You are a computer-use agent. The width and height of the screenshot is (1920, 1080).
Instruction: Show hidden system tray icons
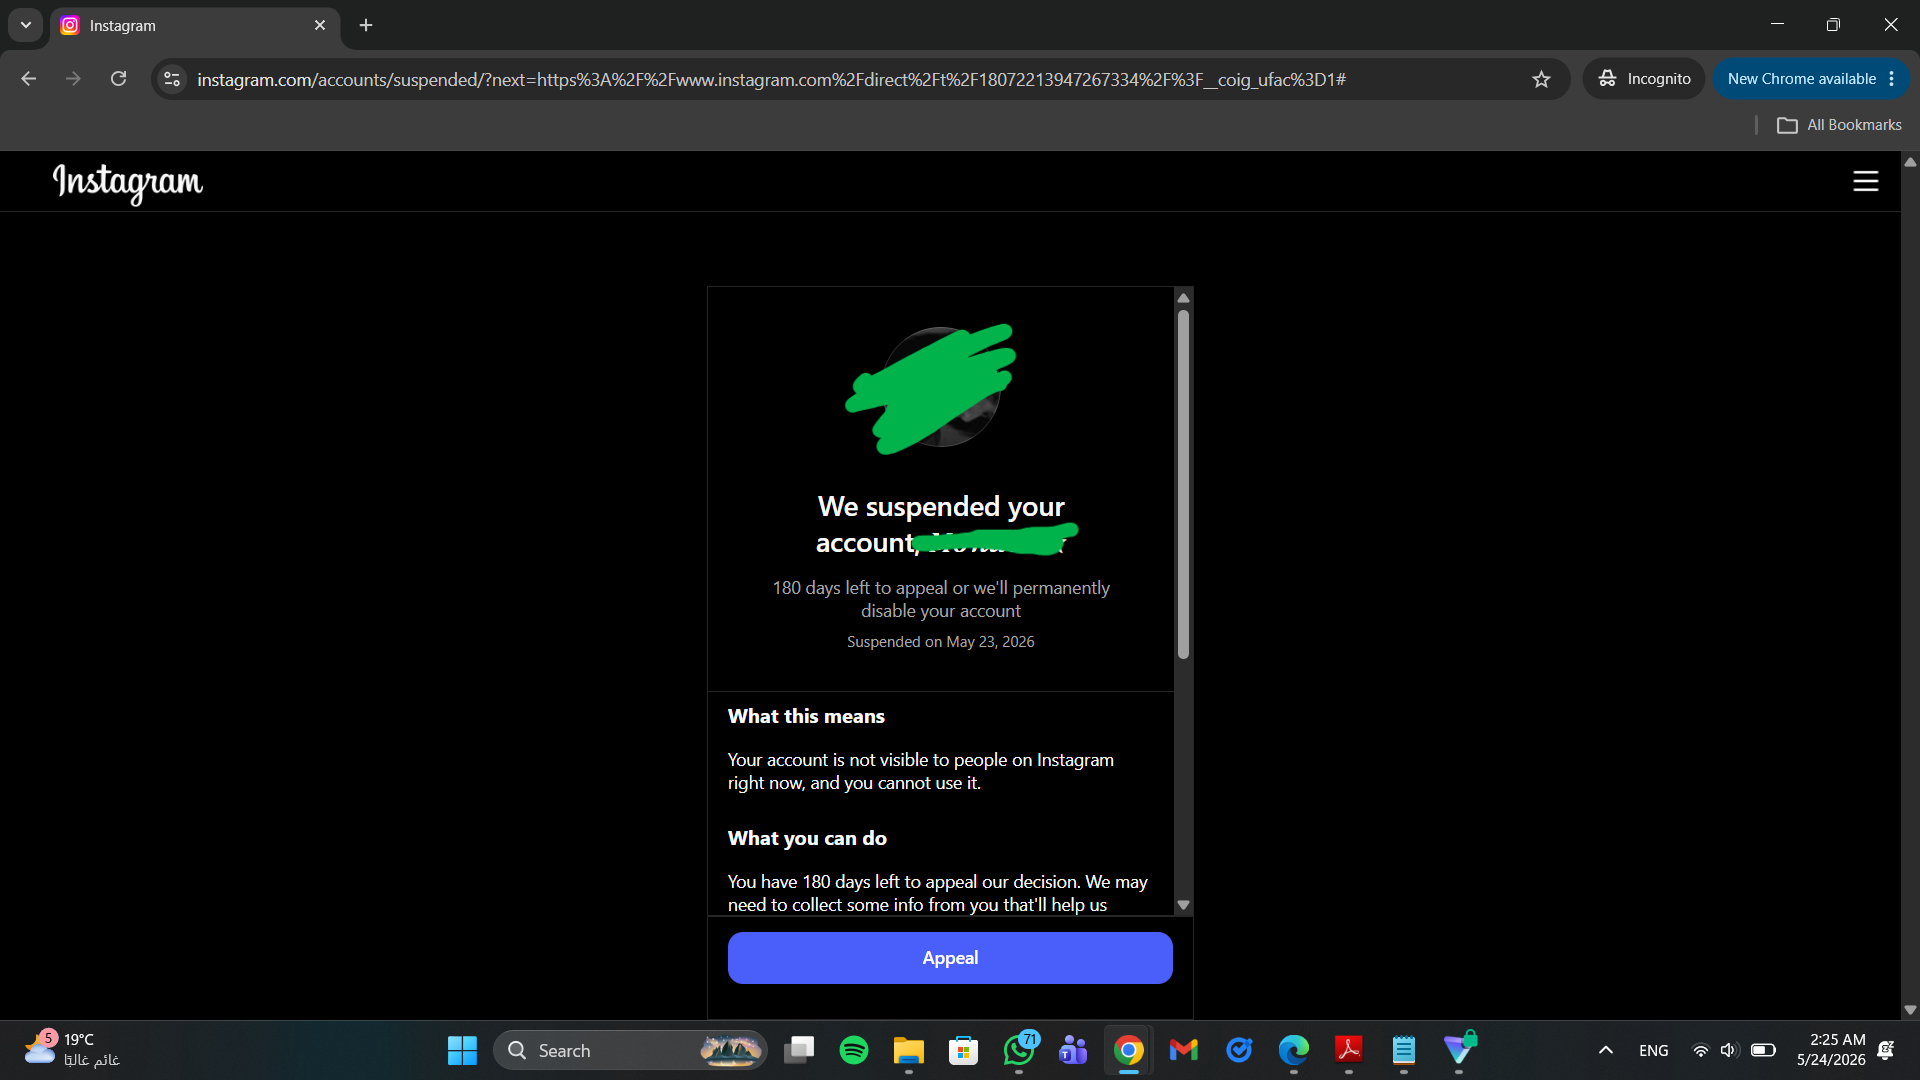click(x=1606, y=1050)
